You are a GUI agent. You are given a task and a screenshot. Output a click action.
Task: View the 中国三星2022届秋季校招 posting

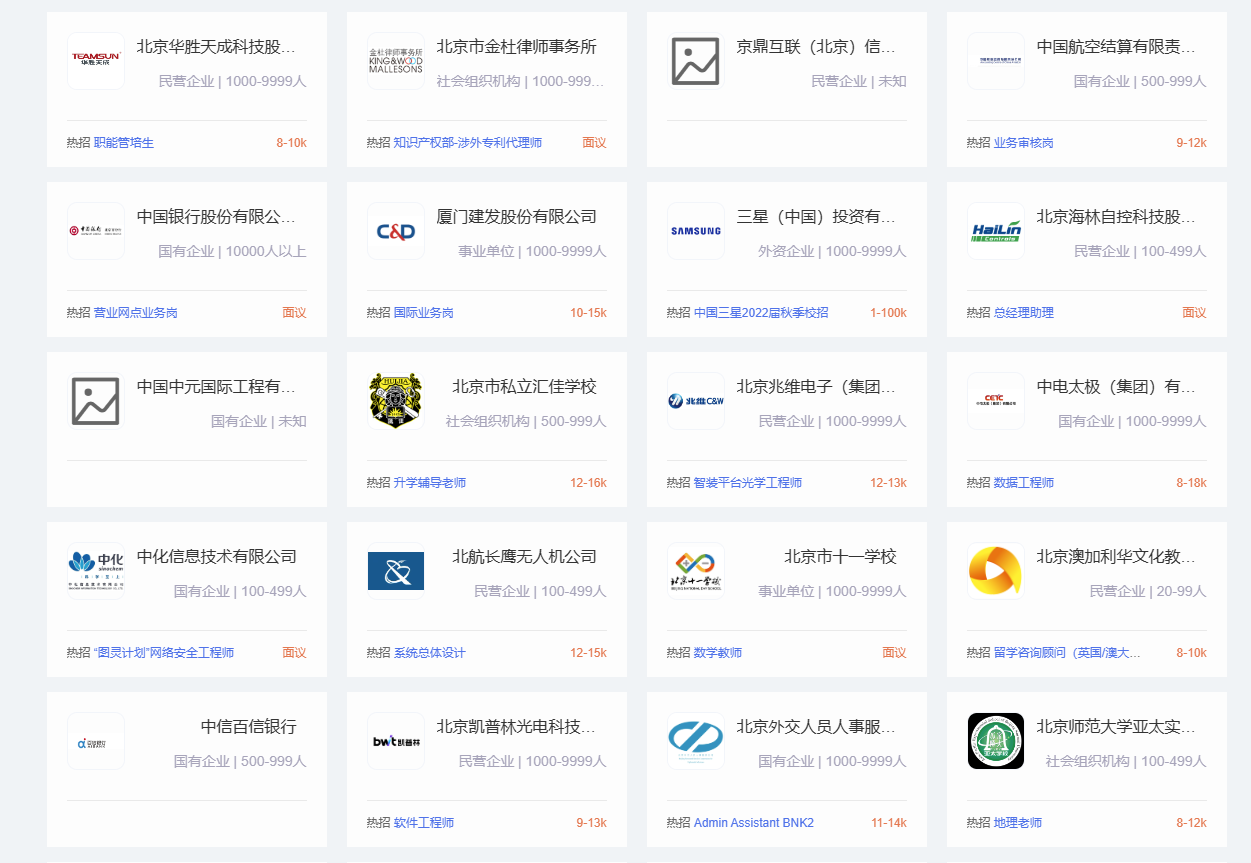click(761, 313)
